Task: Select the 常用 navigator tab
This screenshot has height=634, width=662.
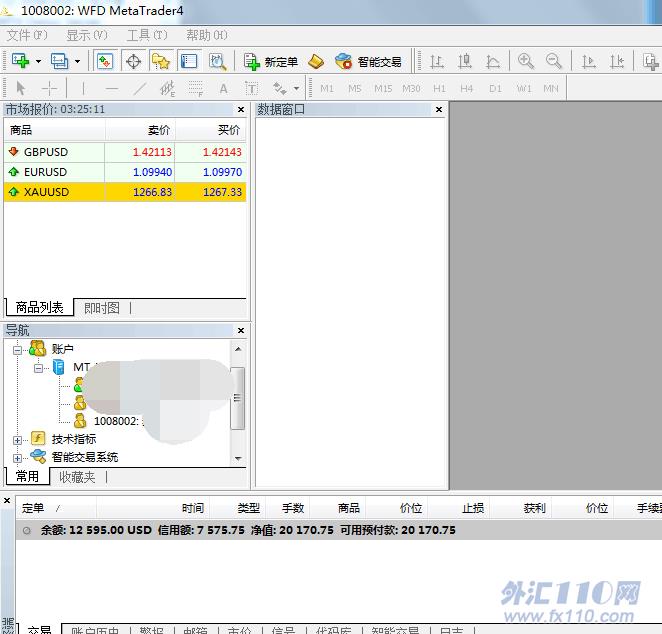Action: (27, 477)
